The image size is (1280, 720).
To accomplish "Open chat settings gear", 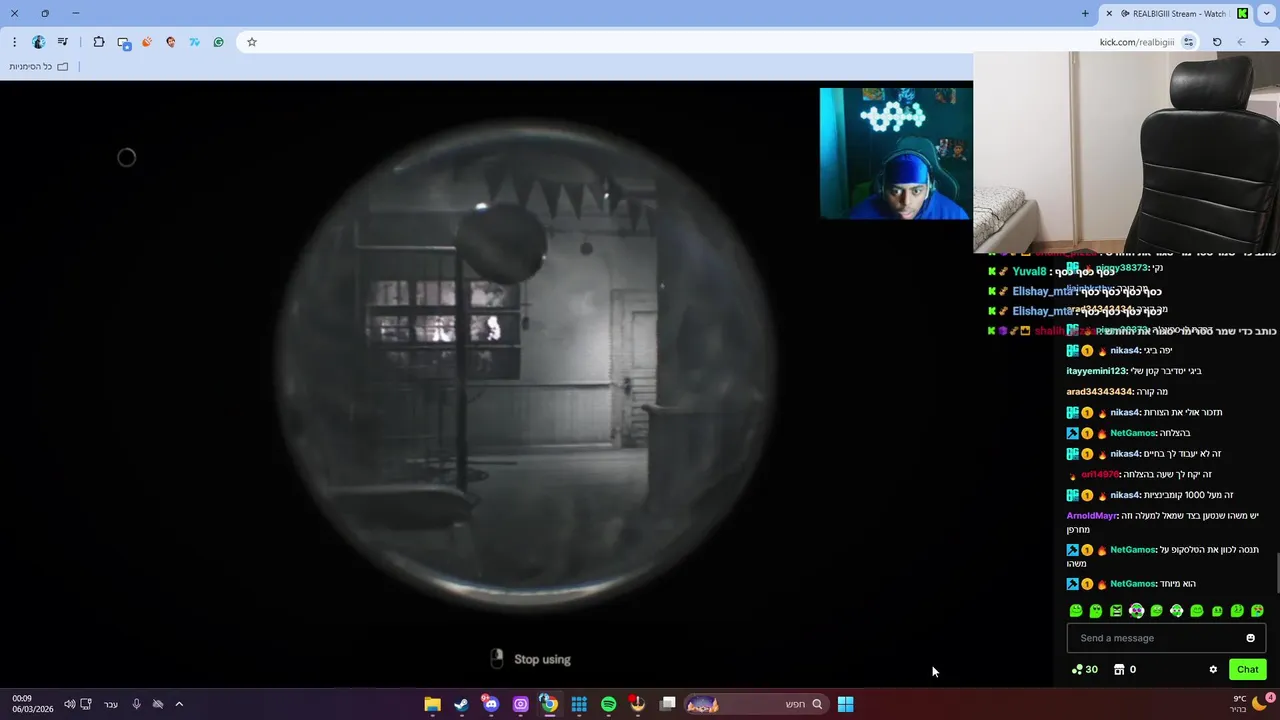I will 1213,670.
